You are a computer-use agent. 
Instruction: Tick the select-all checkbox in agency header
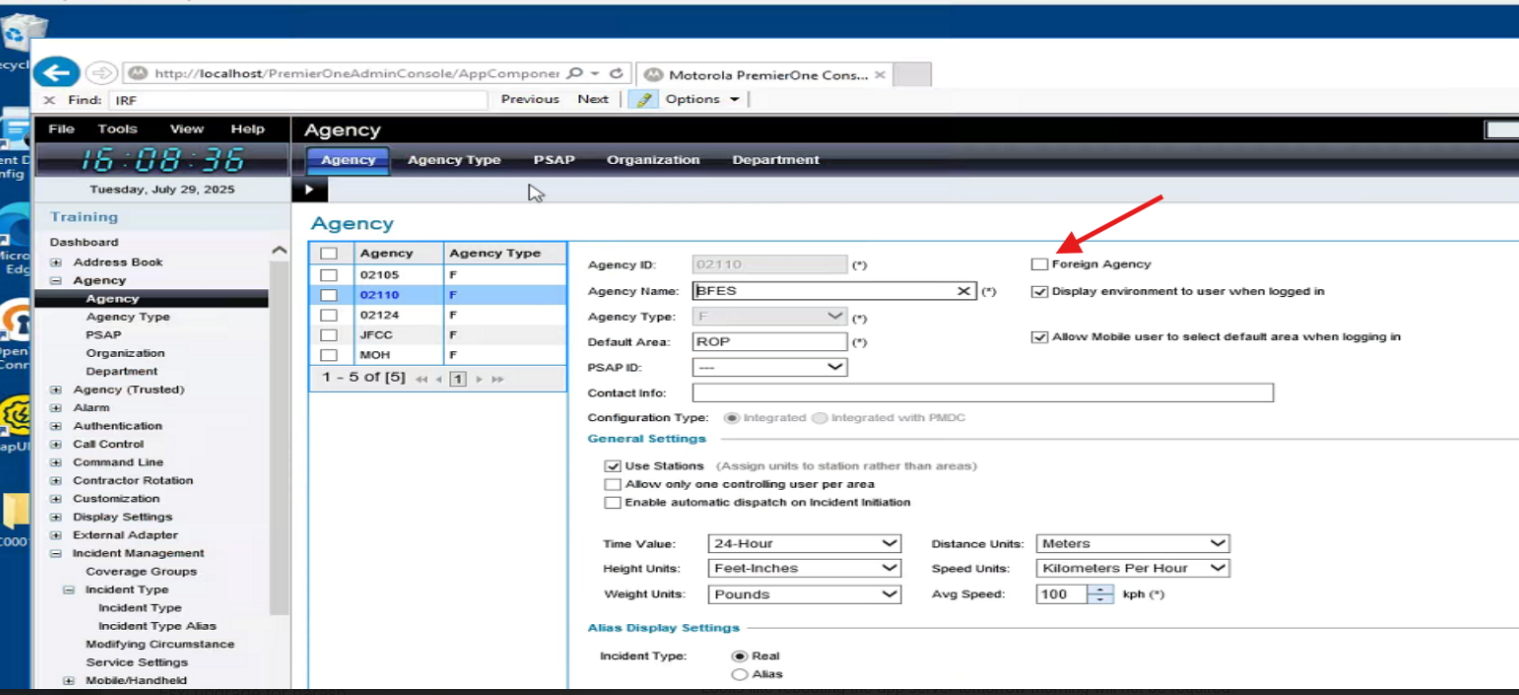coord(329,254)
